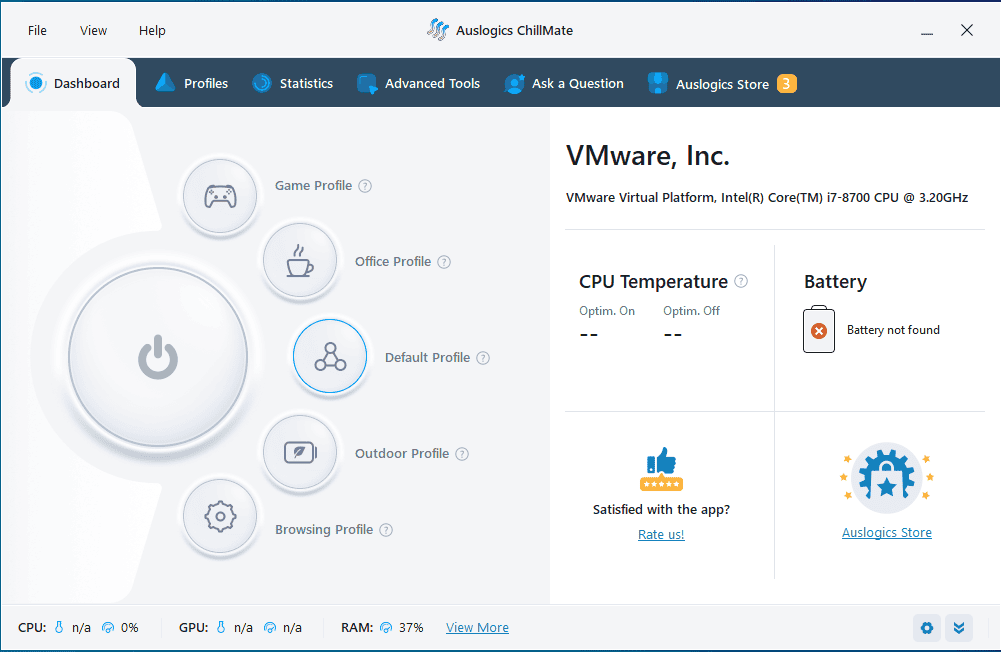Click the View More link
This screenshot has height=652, width=1001.
click(477, 628)
